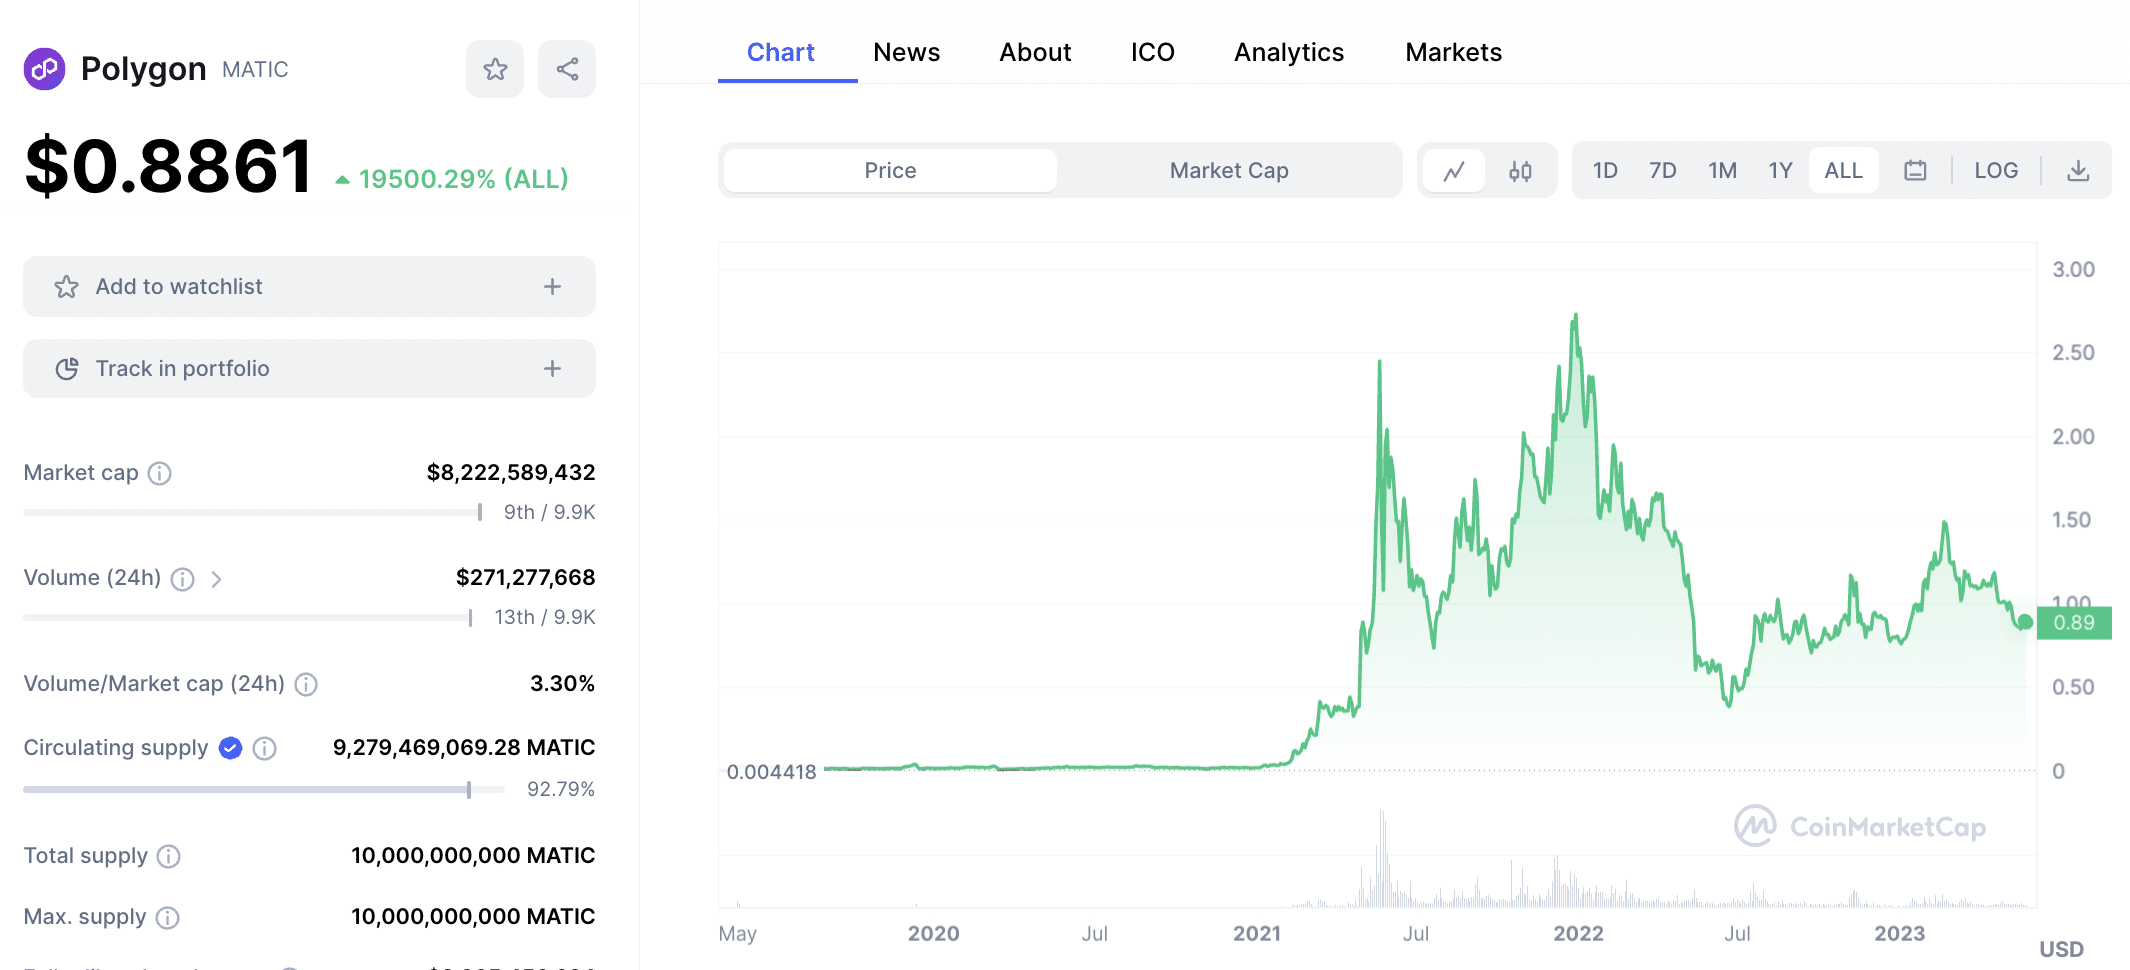2130x970 pixels.
Task: Click the Circulating supply 92.79% progress bar
Action: [264, 790]
